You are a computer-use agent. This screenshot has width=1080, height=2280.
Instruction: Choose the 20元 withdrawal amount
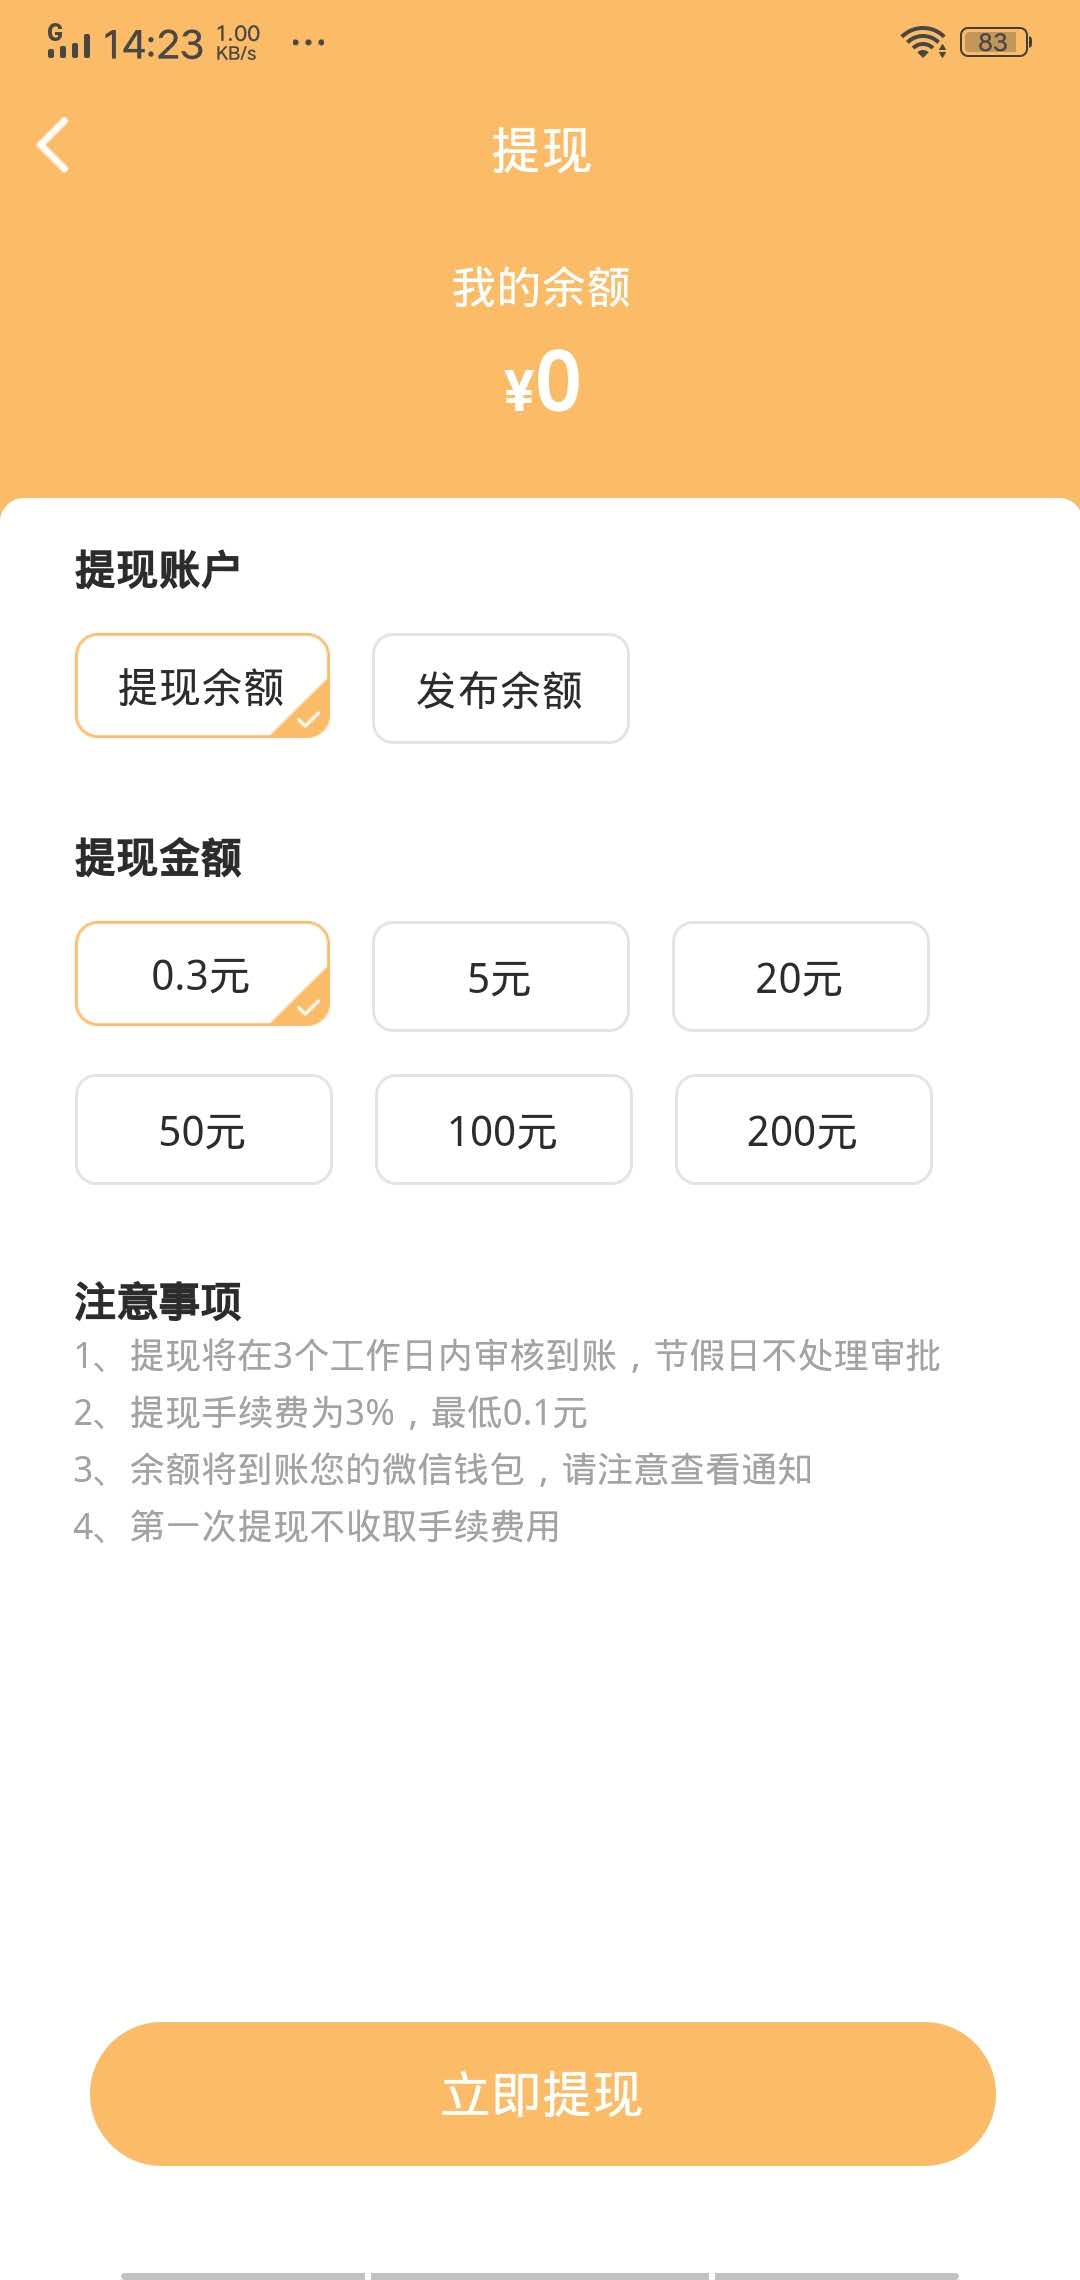(802, 977)
